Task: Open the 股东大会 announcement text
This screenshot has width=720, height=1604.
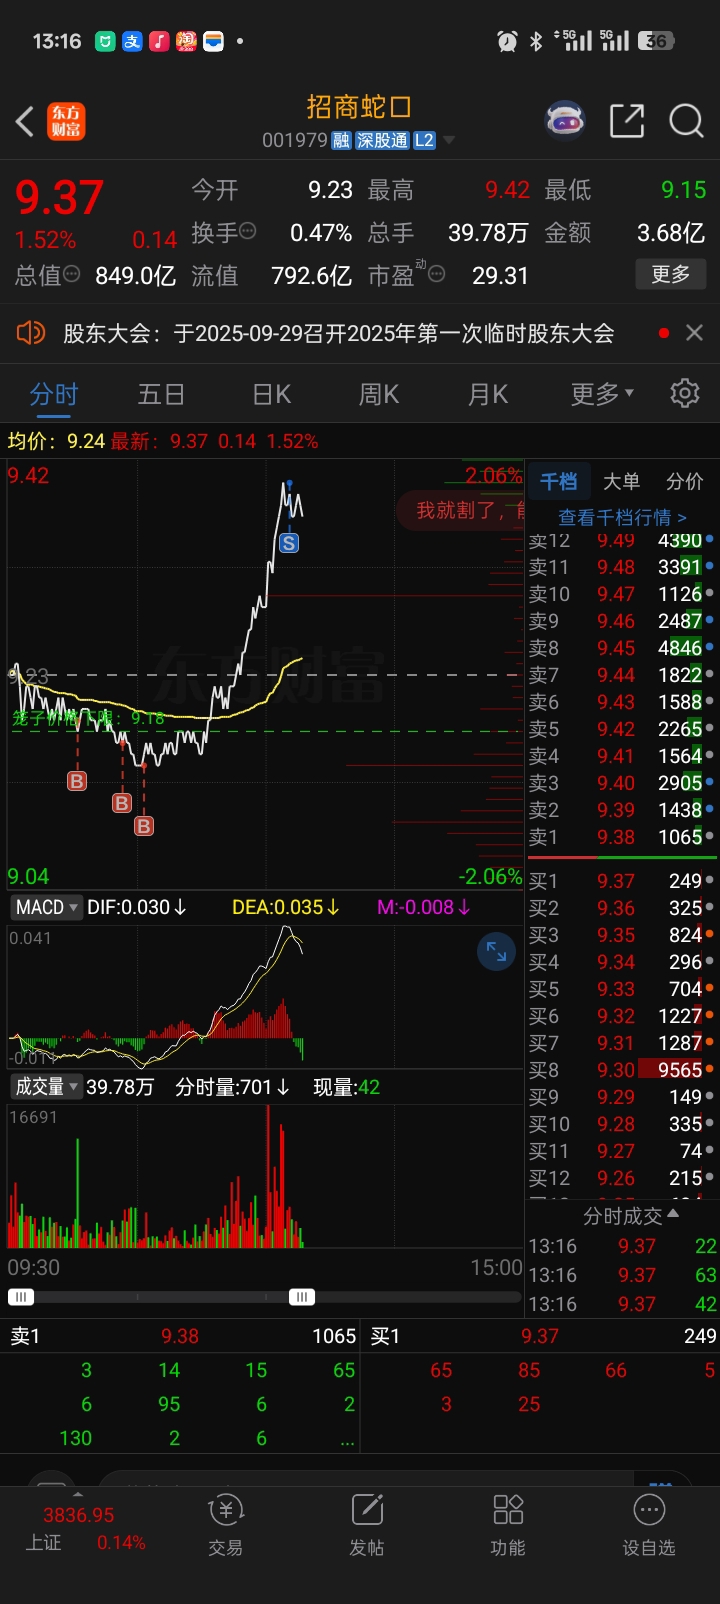Action: coord(339,333)
